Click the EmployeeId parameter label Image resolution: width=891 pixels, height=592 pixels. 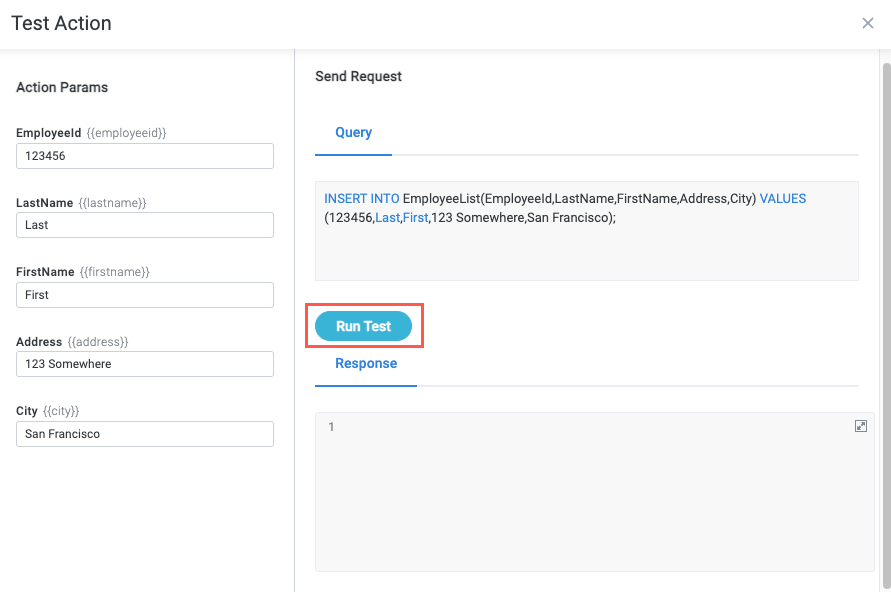(x=48, y=132)
